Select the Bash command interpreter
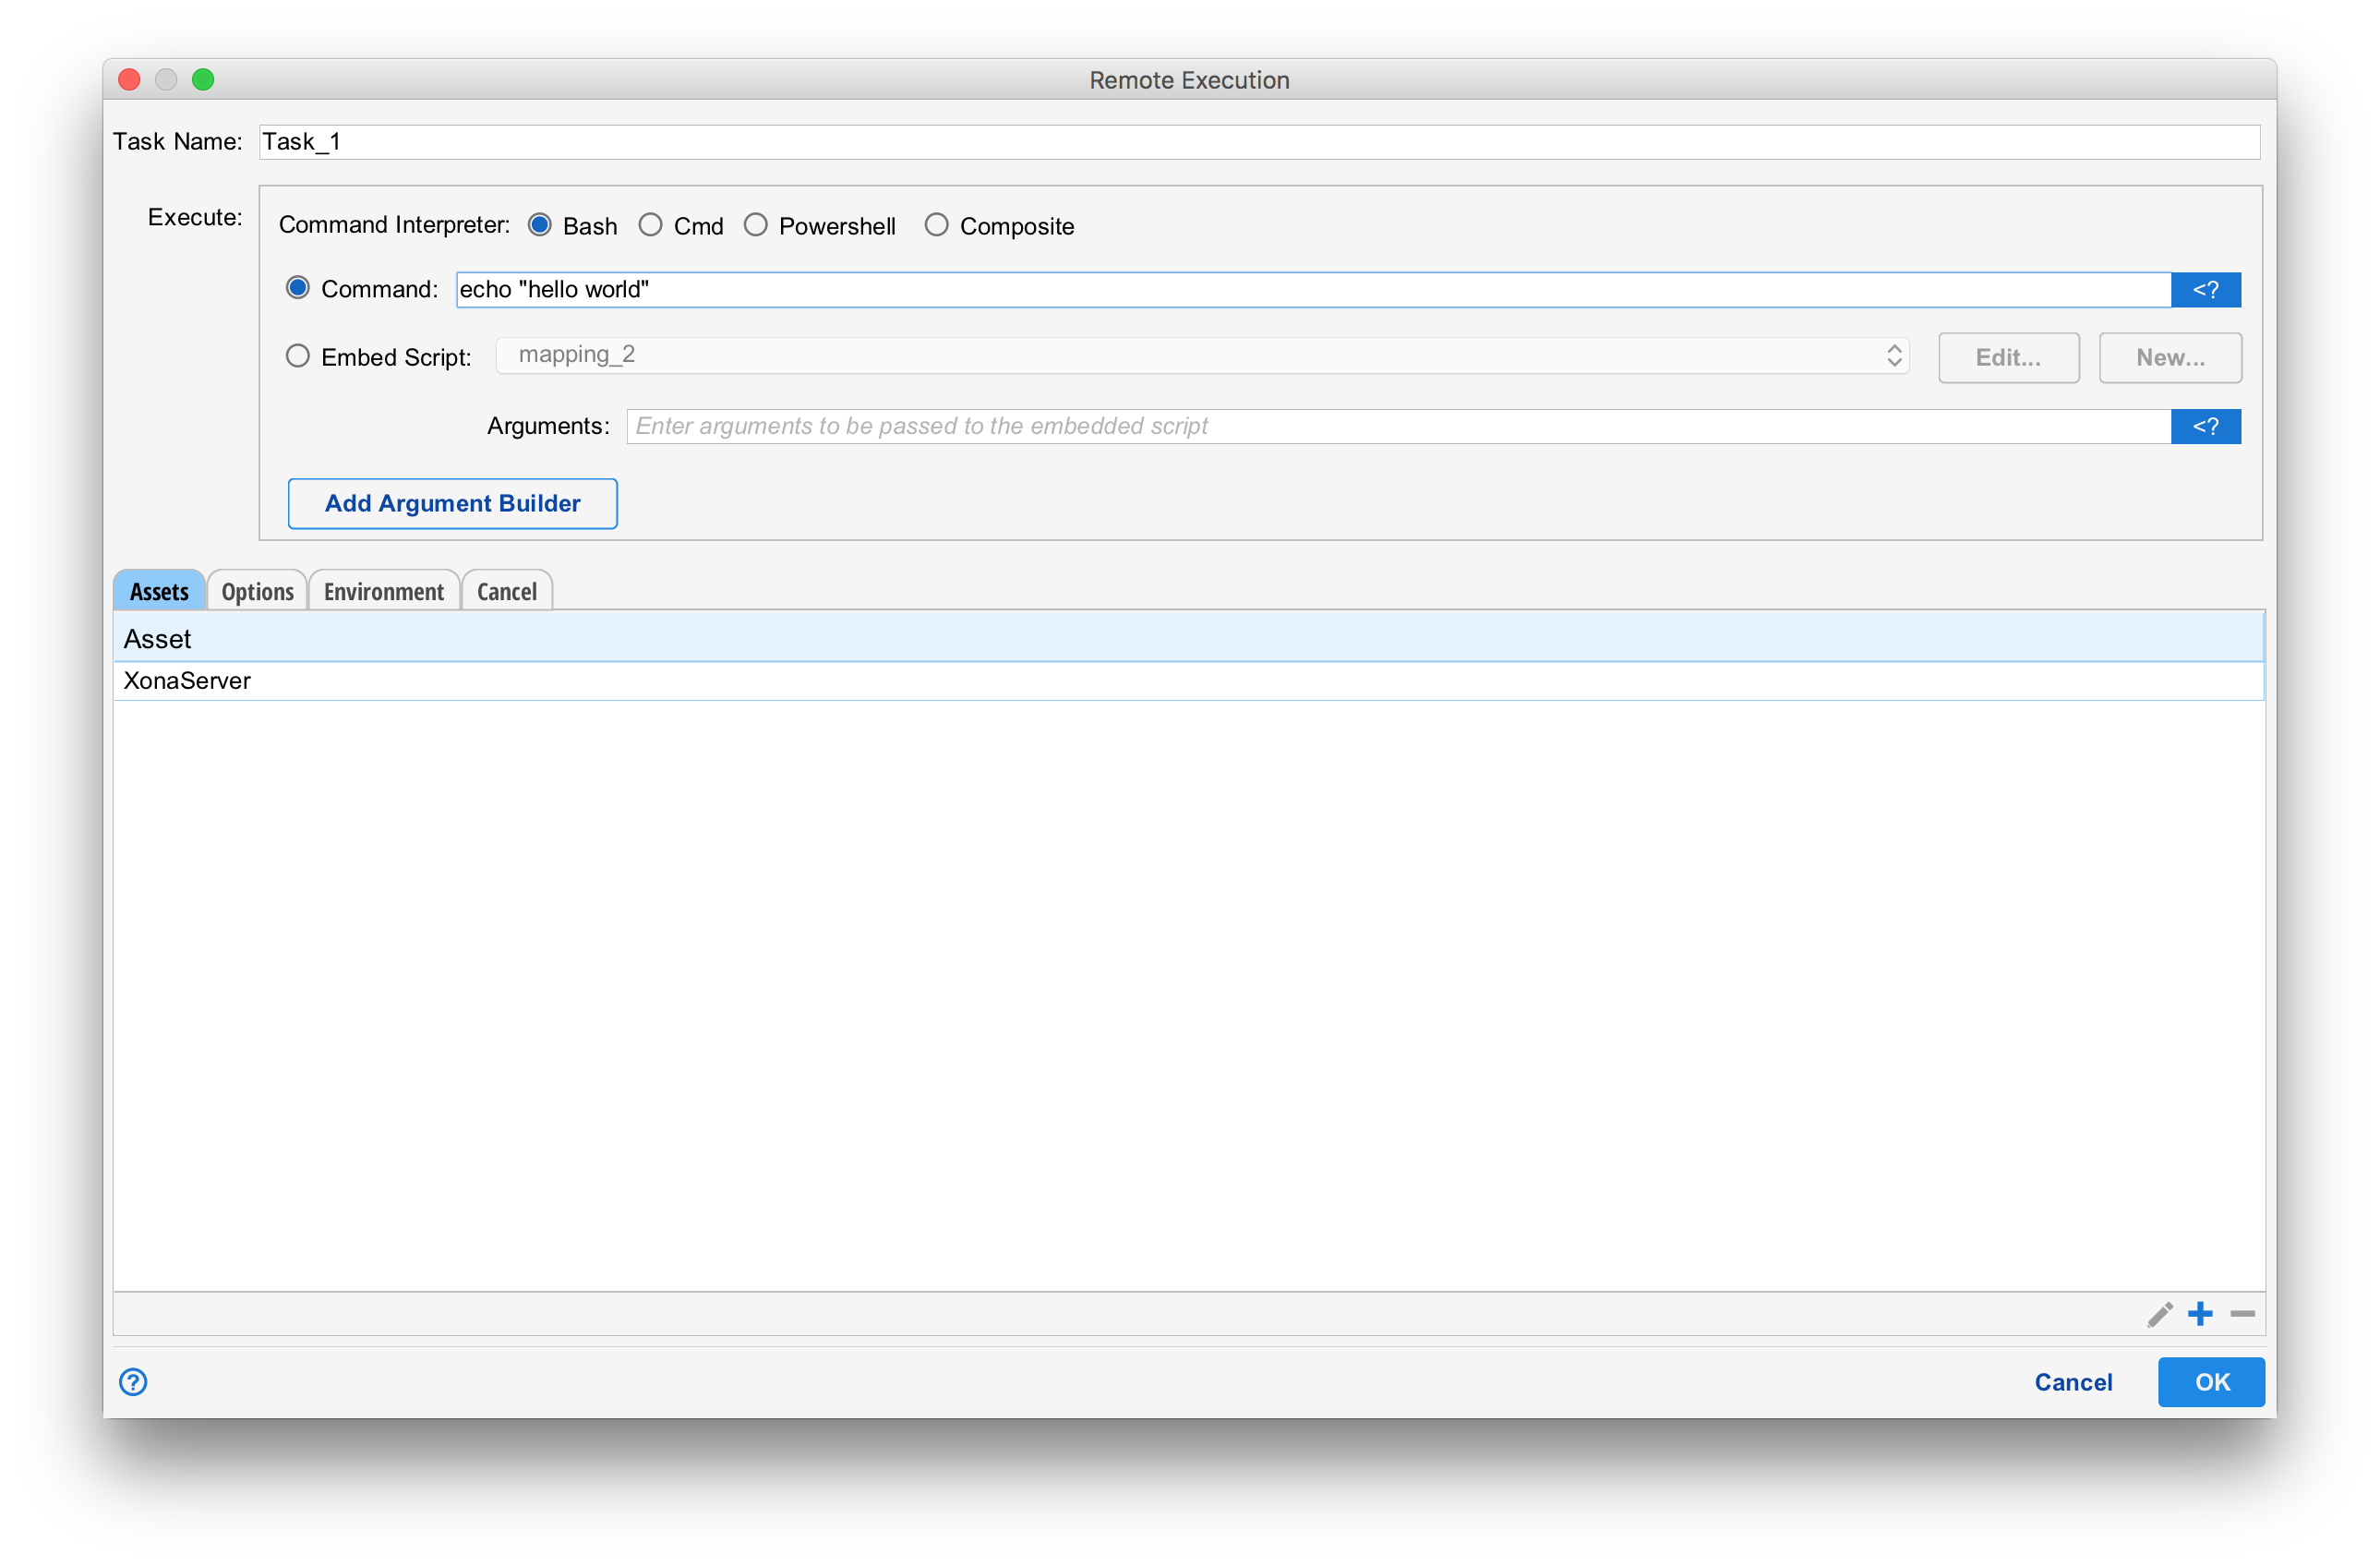This screenshot has width=2380, height=1566. tap(540, 225)
